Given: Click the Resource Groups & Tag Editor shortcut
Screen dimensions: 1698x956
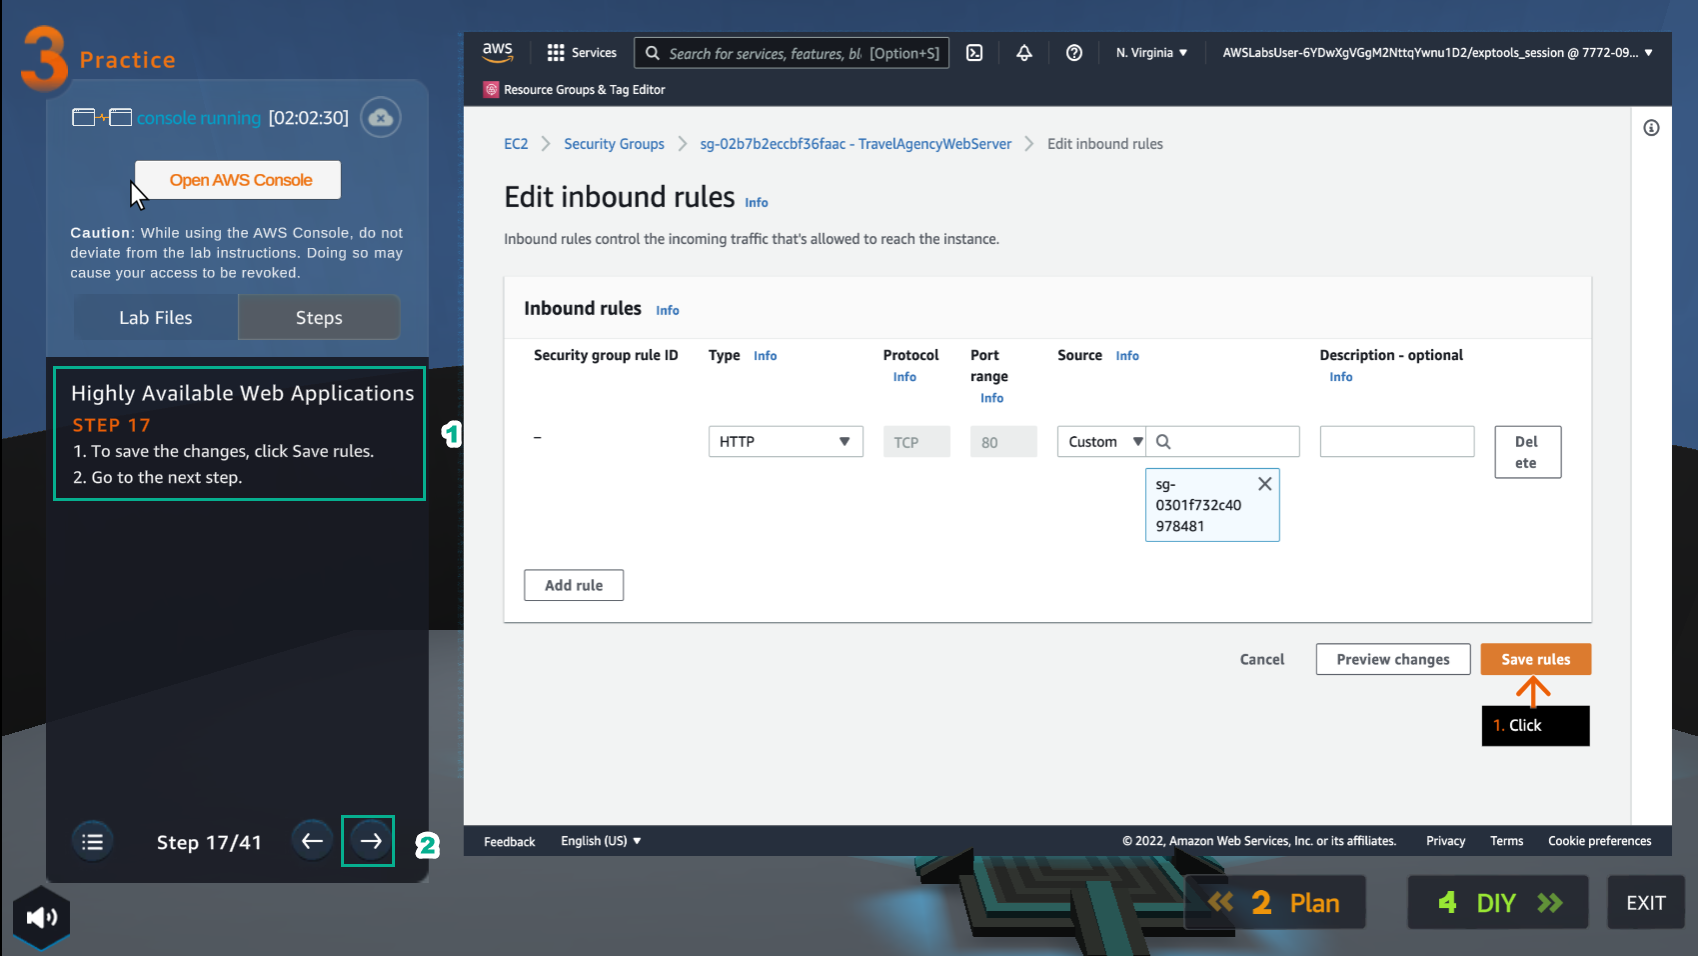Looking at the screenshot, I should (575, 90).
